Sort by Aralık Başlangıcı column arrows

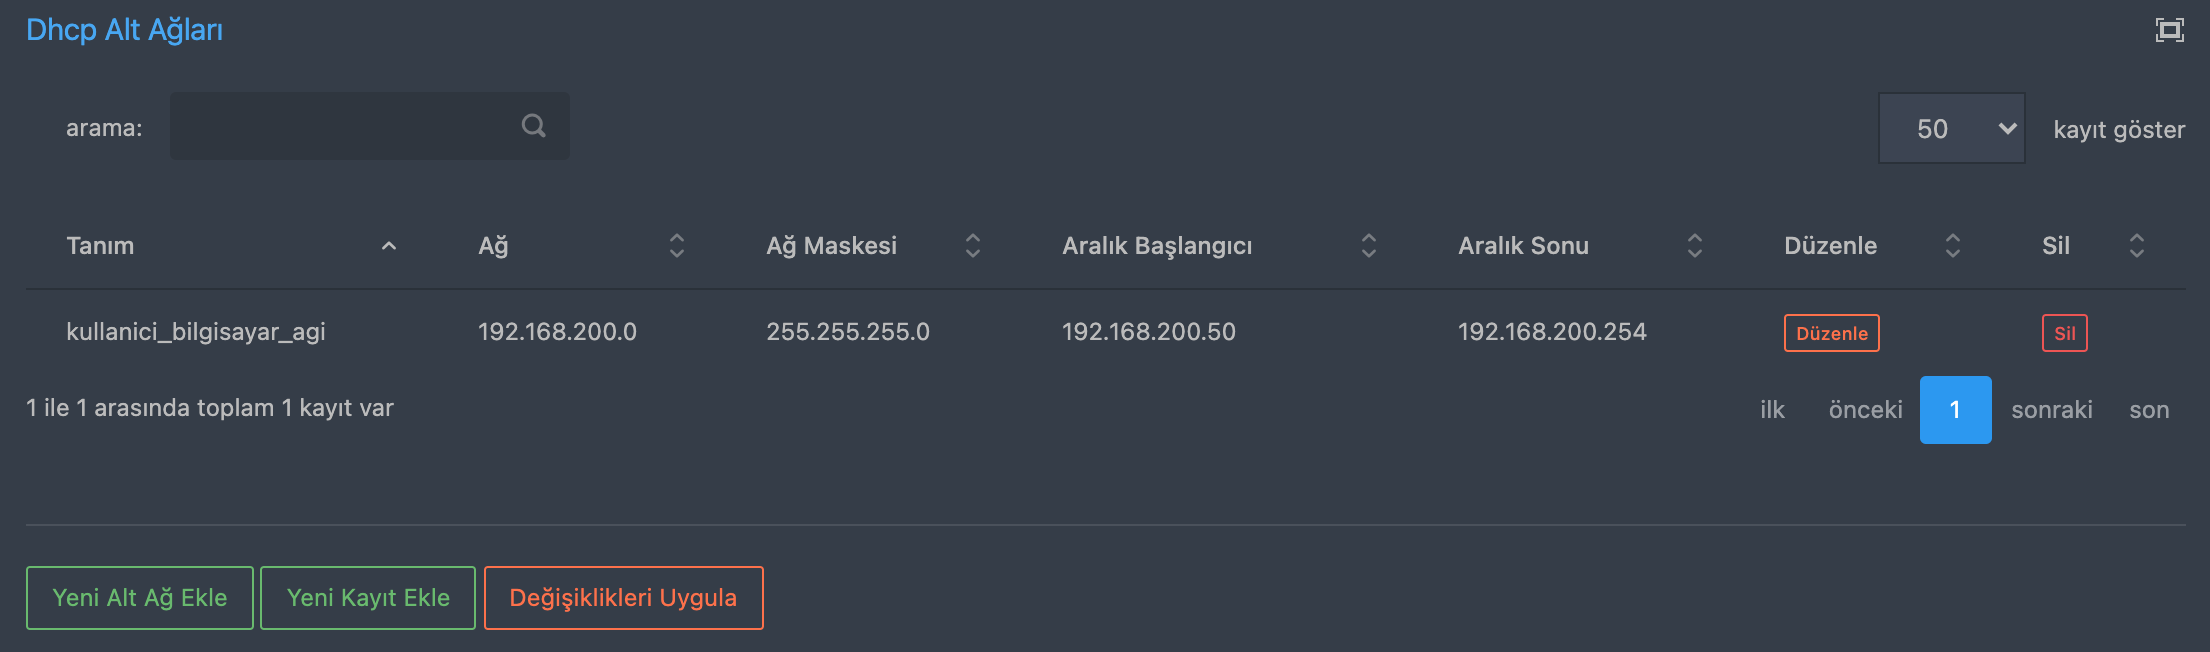click(x=1369, y=246)
